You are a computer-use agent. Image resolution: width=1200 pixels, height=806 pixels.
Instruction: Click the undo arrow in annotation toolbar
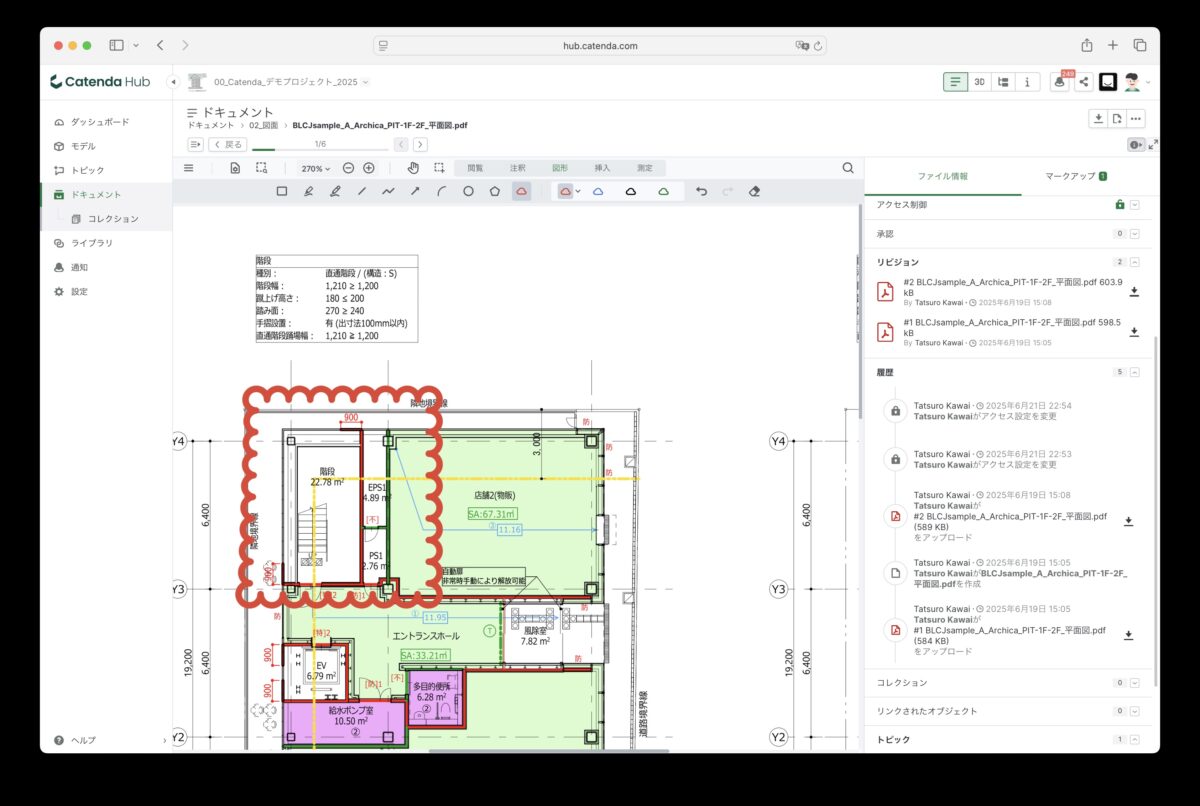pyautogui.click(x=701, y=191)
